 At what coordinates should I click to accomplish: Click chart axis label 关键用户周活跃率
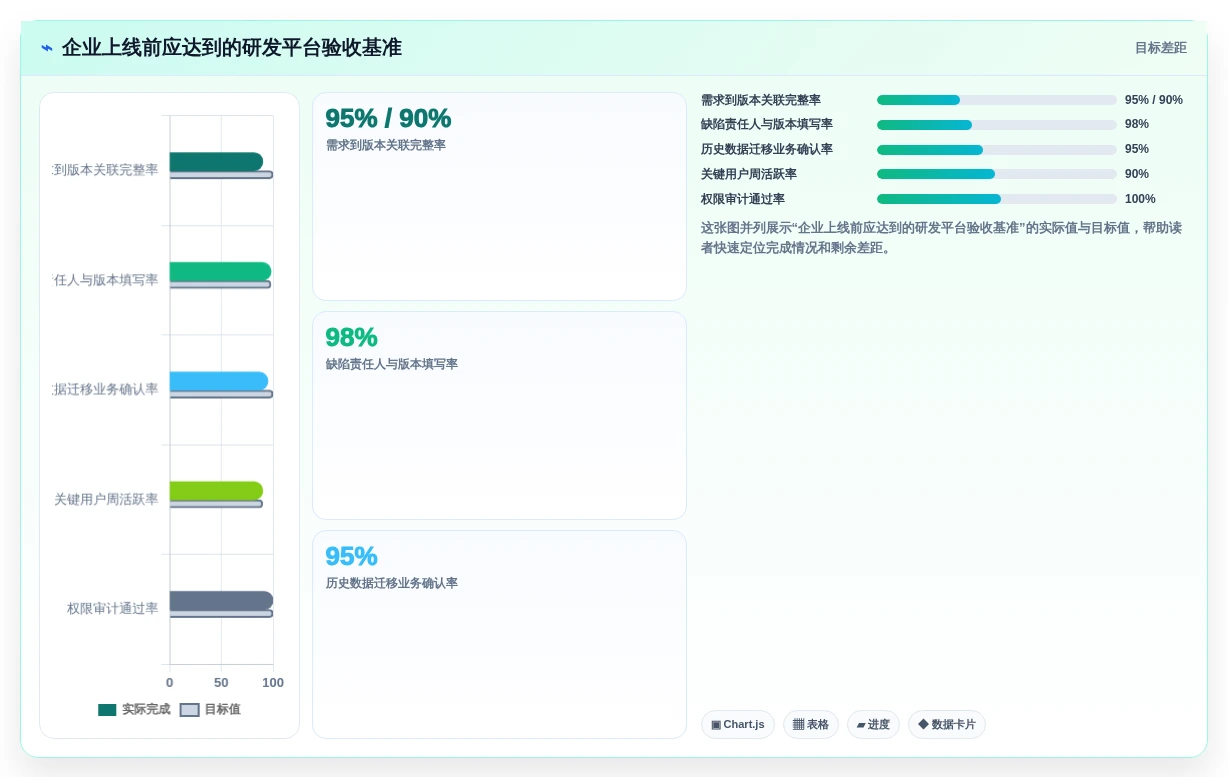[106, 499]
